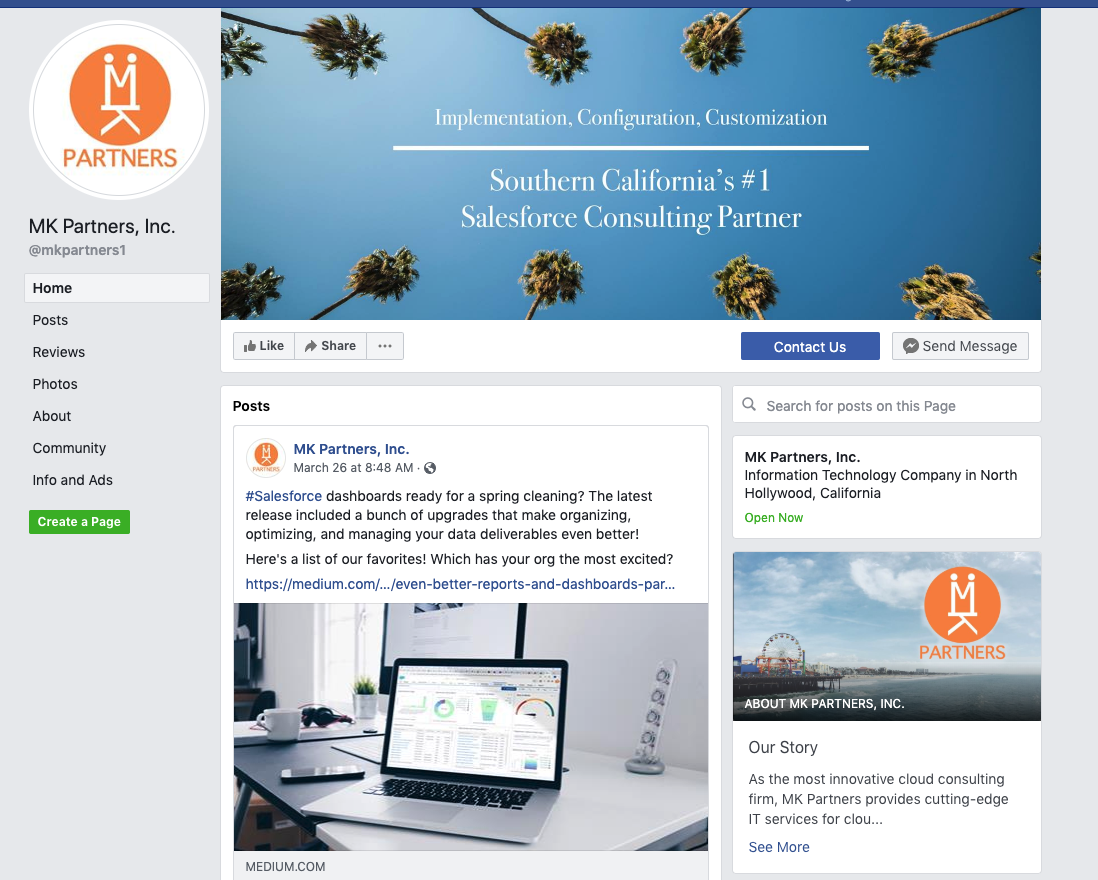The width and height of the screenshot is (1098, 880).
Task: Open the medium.com article link
Action: pyautogui.click(x=460, y=584)
